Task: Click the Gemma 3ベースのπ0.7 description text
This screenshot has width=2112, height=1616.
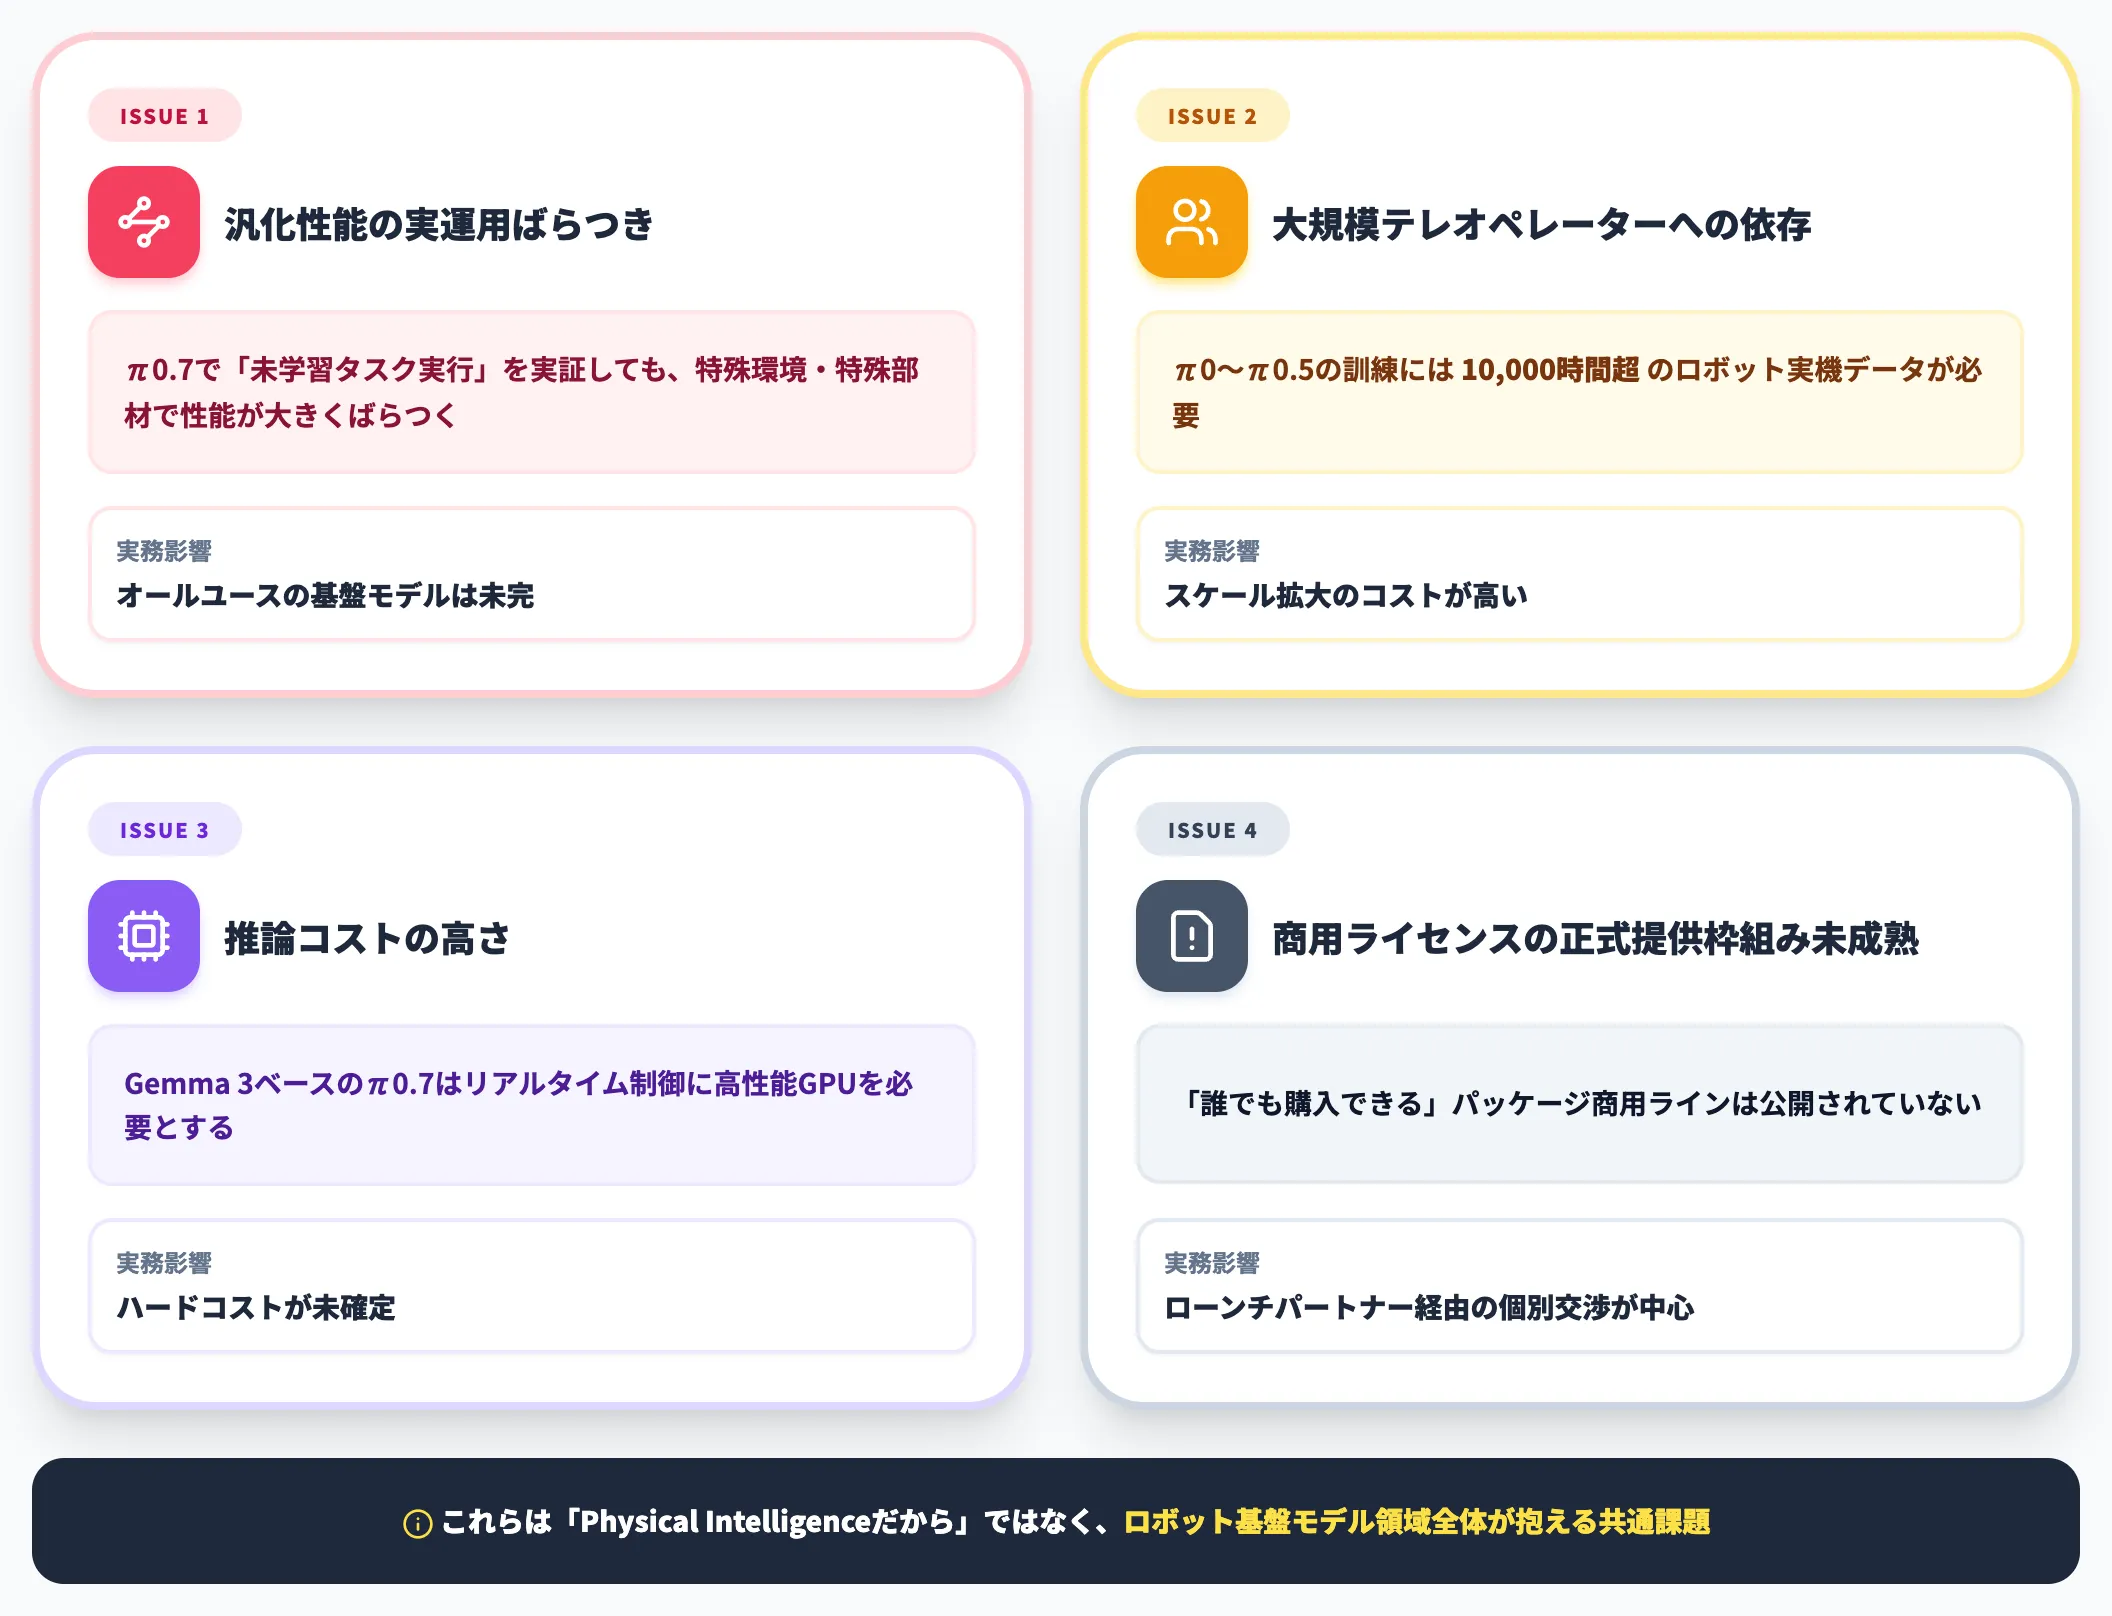Action: [x=519, y=1105]
